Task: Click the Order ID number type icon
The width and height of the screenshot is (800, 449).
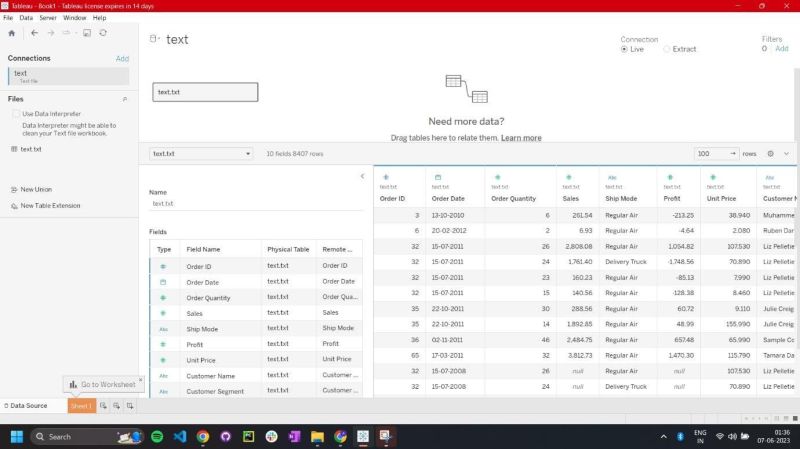Action: (x=386, y=177)
